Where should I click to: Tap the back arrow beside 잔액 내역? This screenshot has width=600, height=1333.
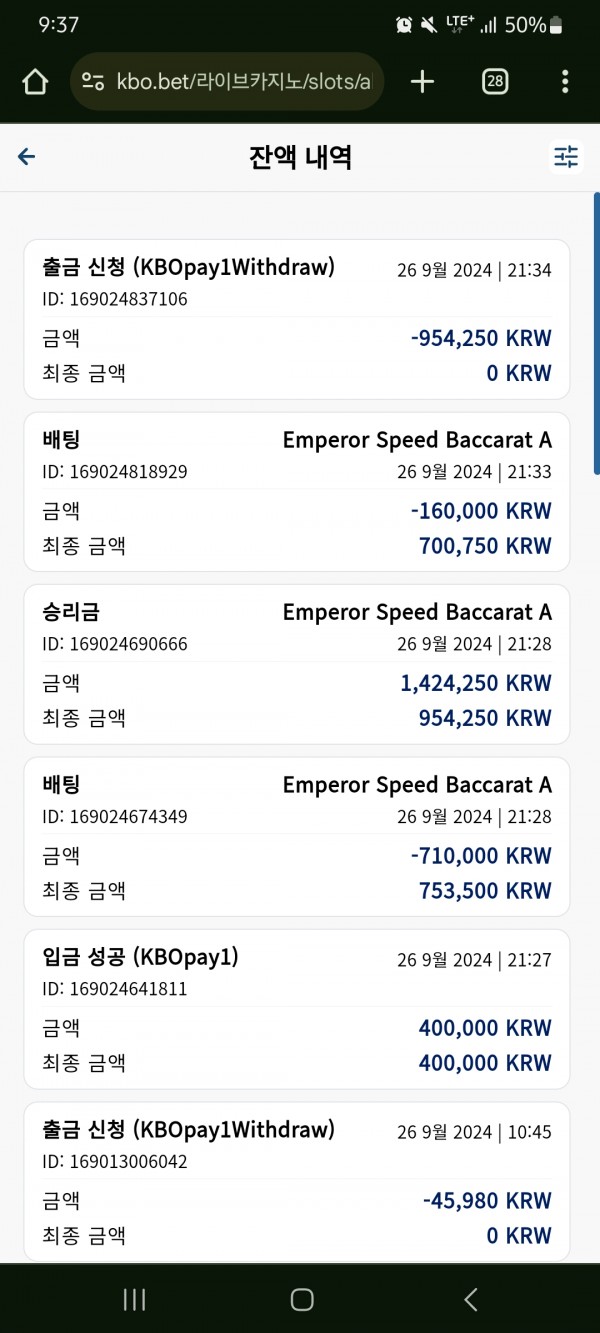point(27,156)
